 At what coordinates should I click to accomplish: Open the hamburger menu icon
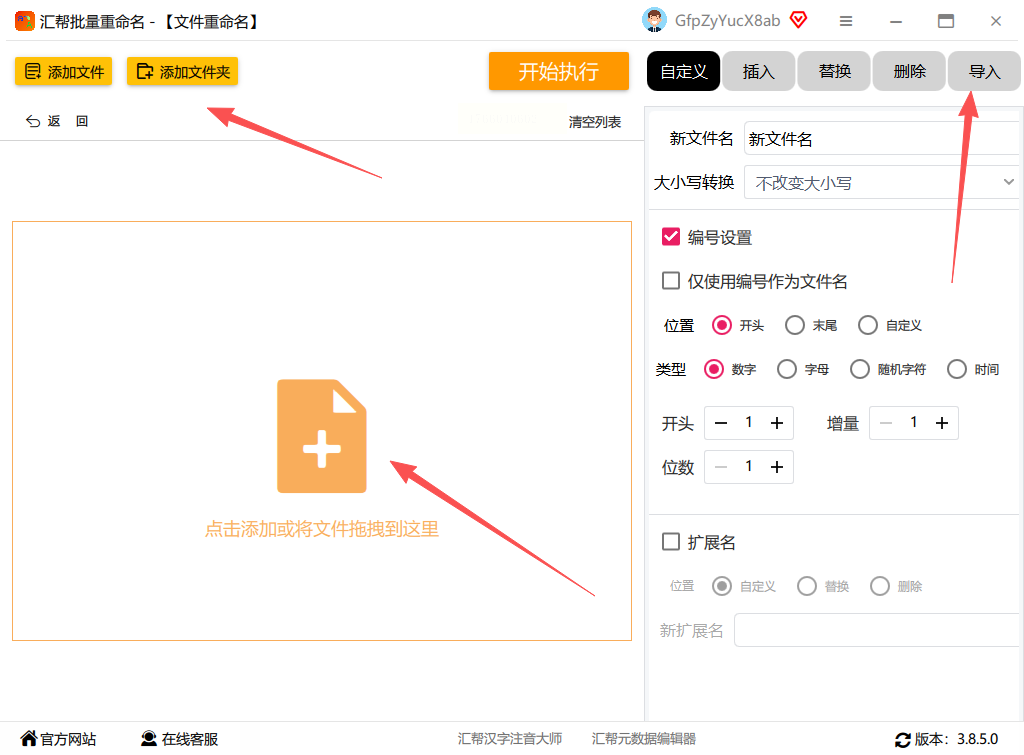point(846,21)
